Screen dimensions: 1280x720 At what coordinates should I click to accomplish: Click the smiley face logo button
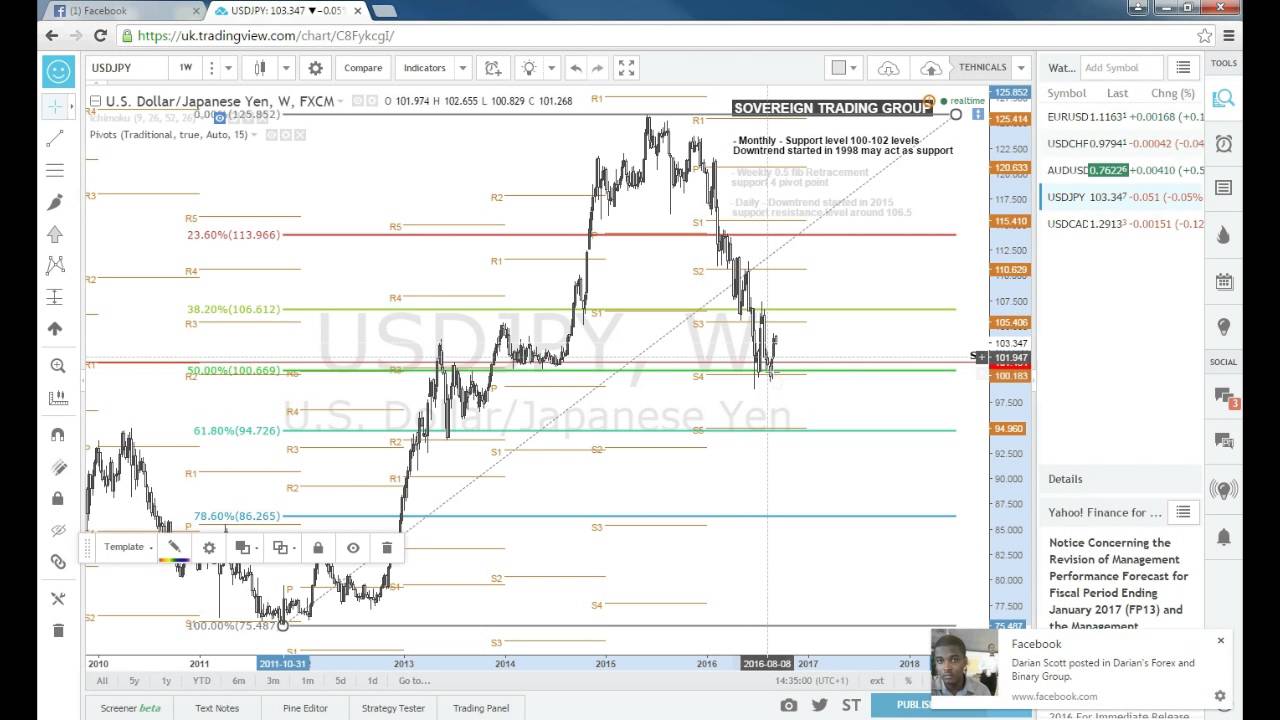(x=58, y=71)
